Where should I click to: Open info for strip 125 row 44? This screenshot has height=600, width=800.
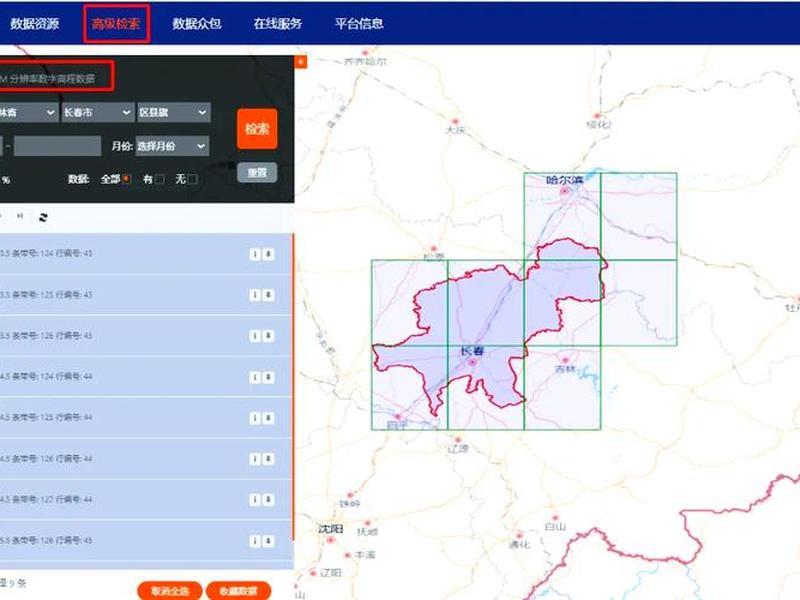coord(255,418)
